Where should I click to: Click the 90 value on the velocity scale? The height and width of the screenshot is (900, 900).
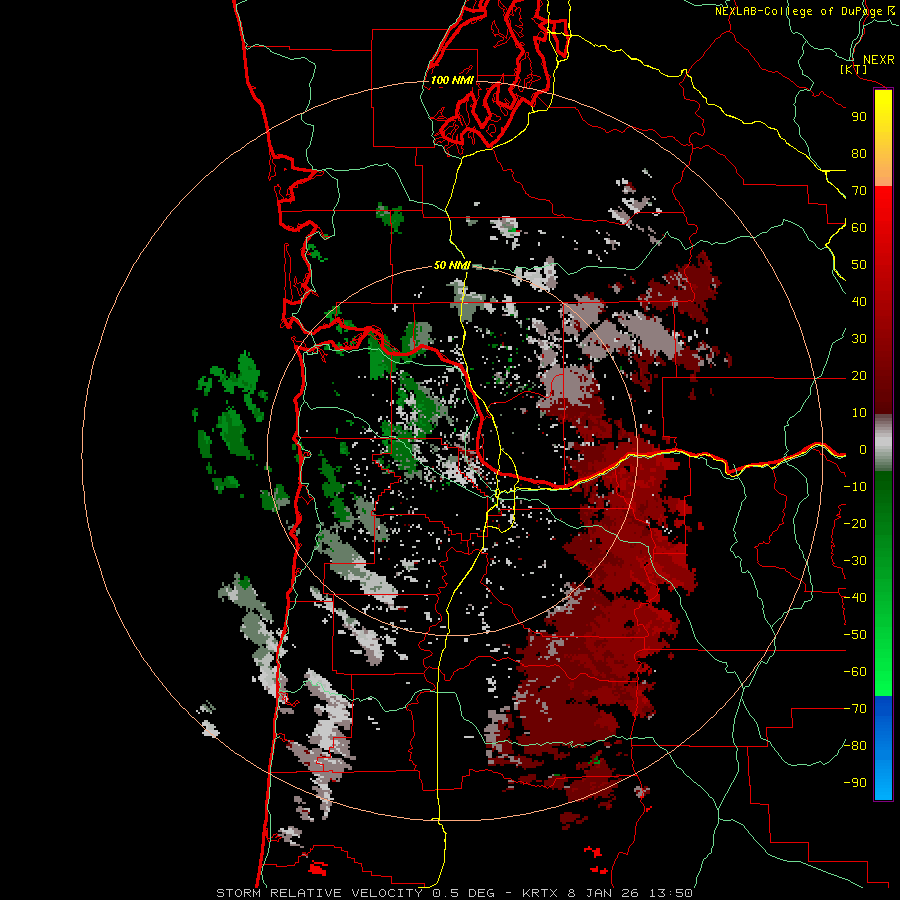[x=859, y=117]
